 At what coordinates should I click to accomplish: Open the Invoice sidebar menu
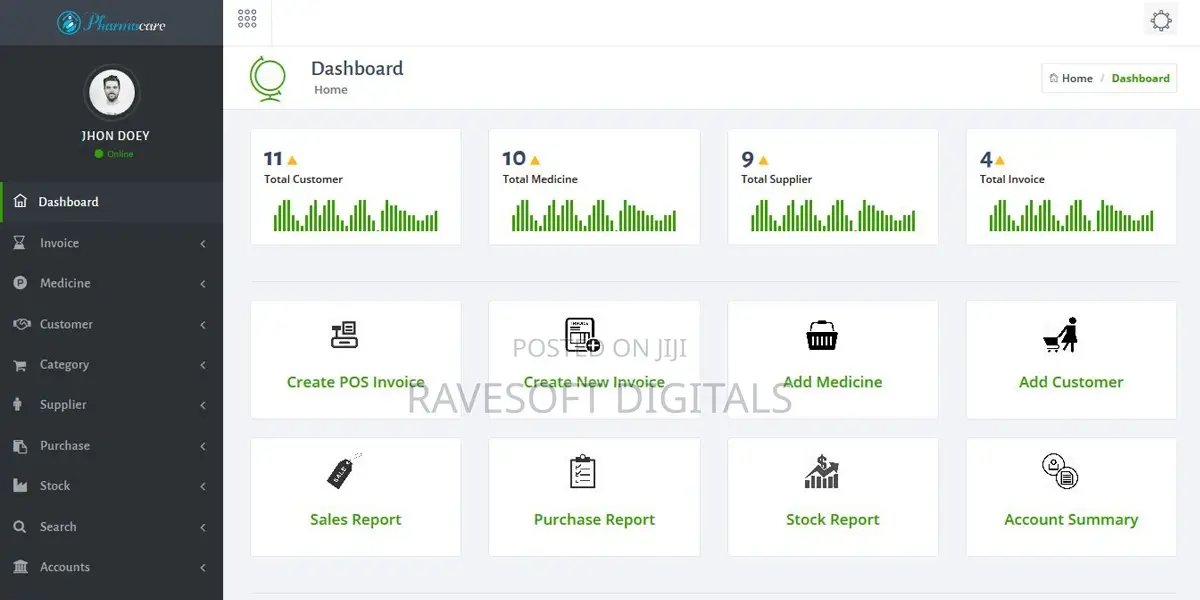(x=111, y=243)
